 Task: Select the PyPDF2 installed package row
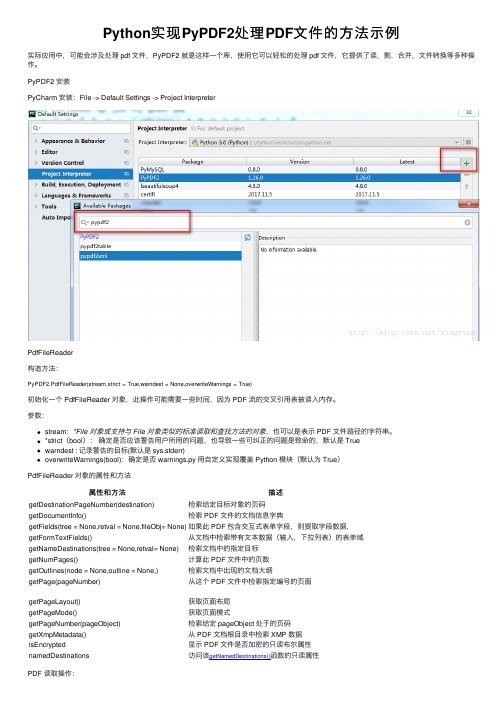click(x=299, y=178)
